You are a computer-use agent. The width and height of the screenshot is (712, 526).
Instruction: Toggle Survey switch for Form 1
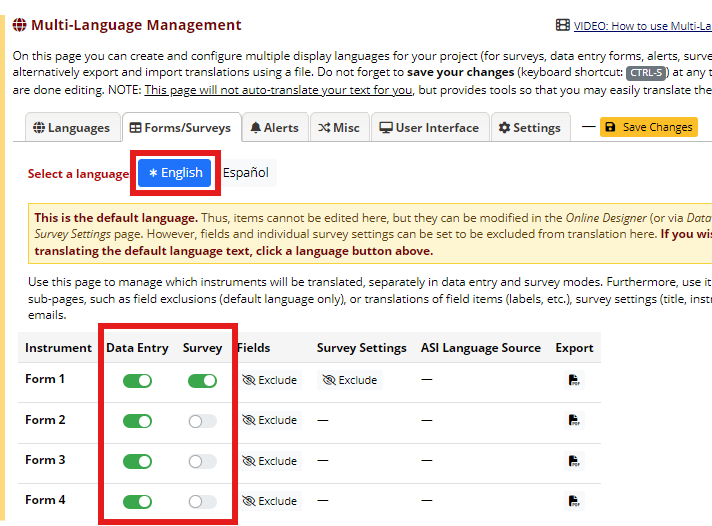pyautogui.click(x=203, y=381)
